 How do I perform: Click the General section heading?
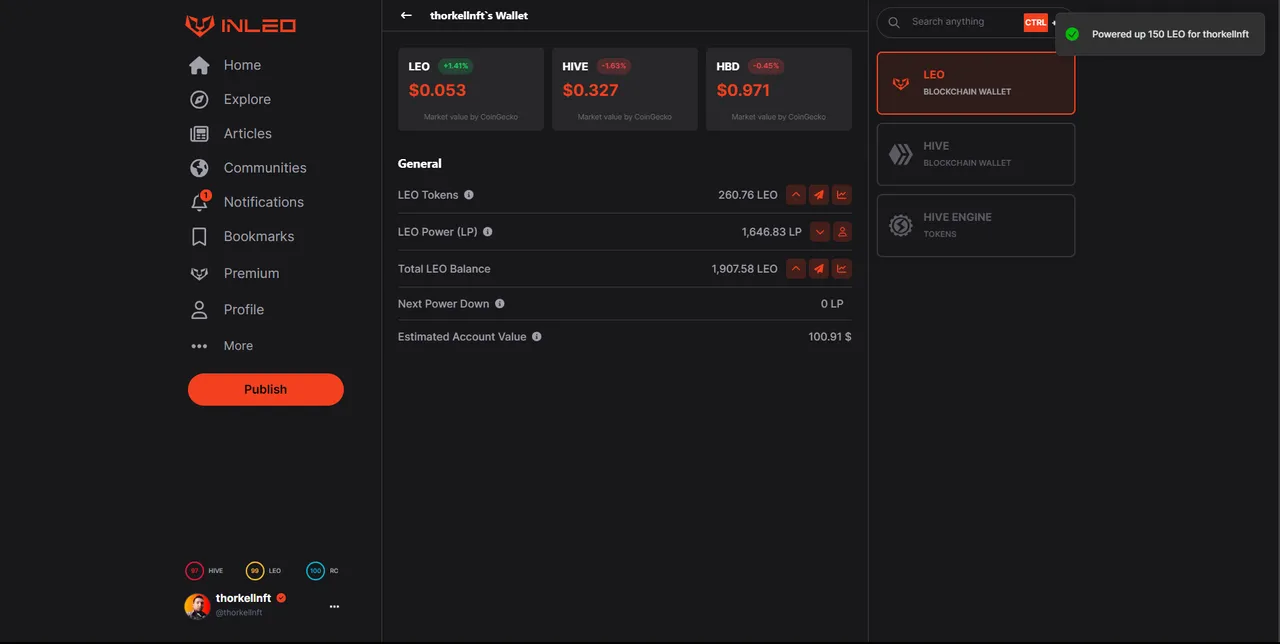coord(420,164)
